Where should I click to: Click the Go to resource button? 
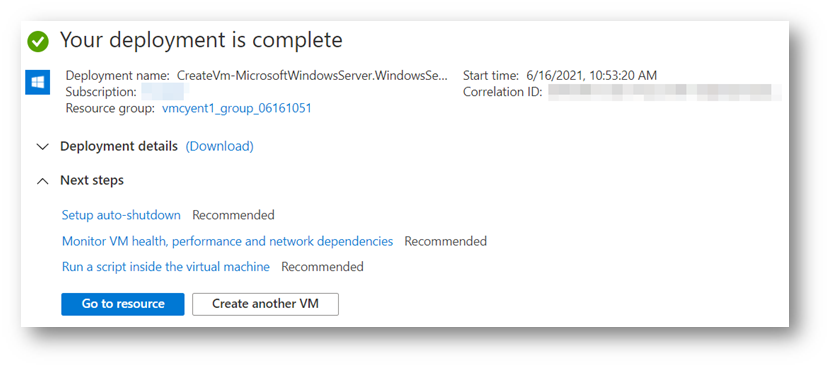point(123,304)
